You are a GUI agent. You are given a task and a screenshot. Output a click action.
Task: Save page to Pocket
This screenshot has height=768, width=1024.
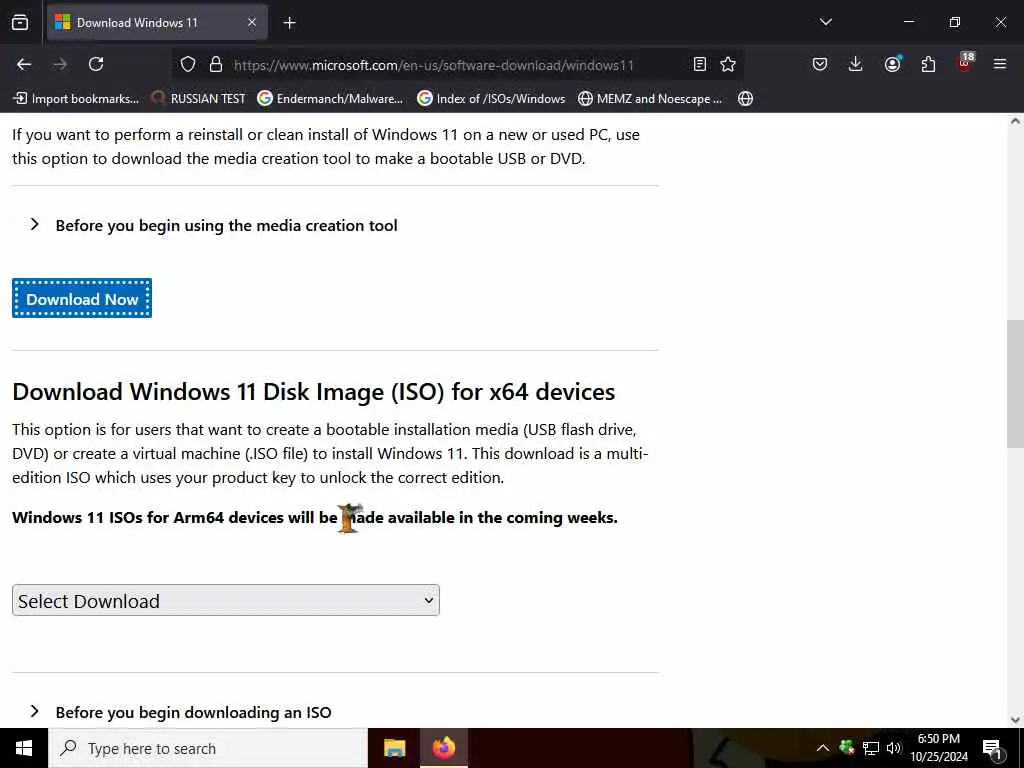[x=820, y=64]
